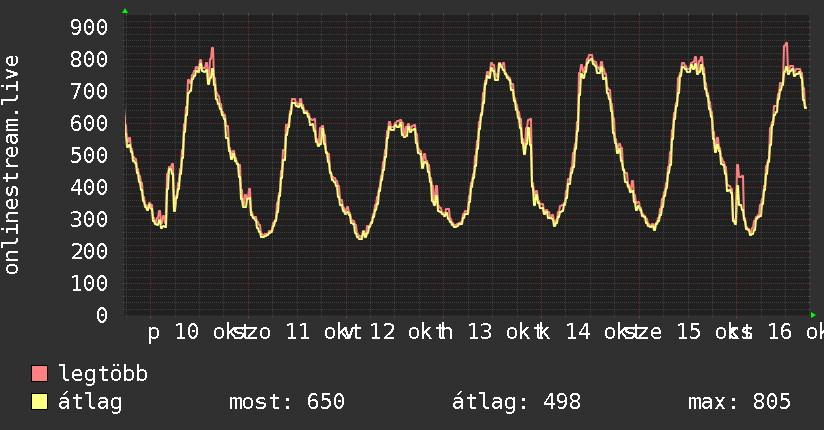The image size is (824, 430).
Task: Click the 300 y-axis label
Action: coord(89,219)
